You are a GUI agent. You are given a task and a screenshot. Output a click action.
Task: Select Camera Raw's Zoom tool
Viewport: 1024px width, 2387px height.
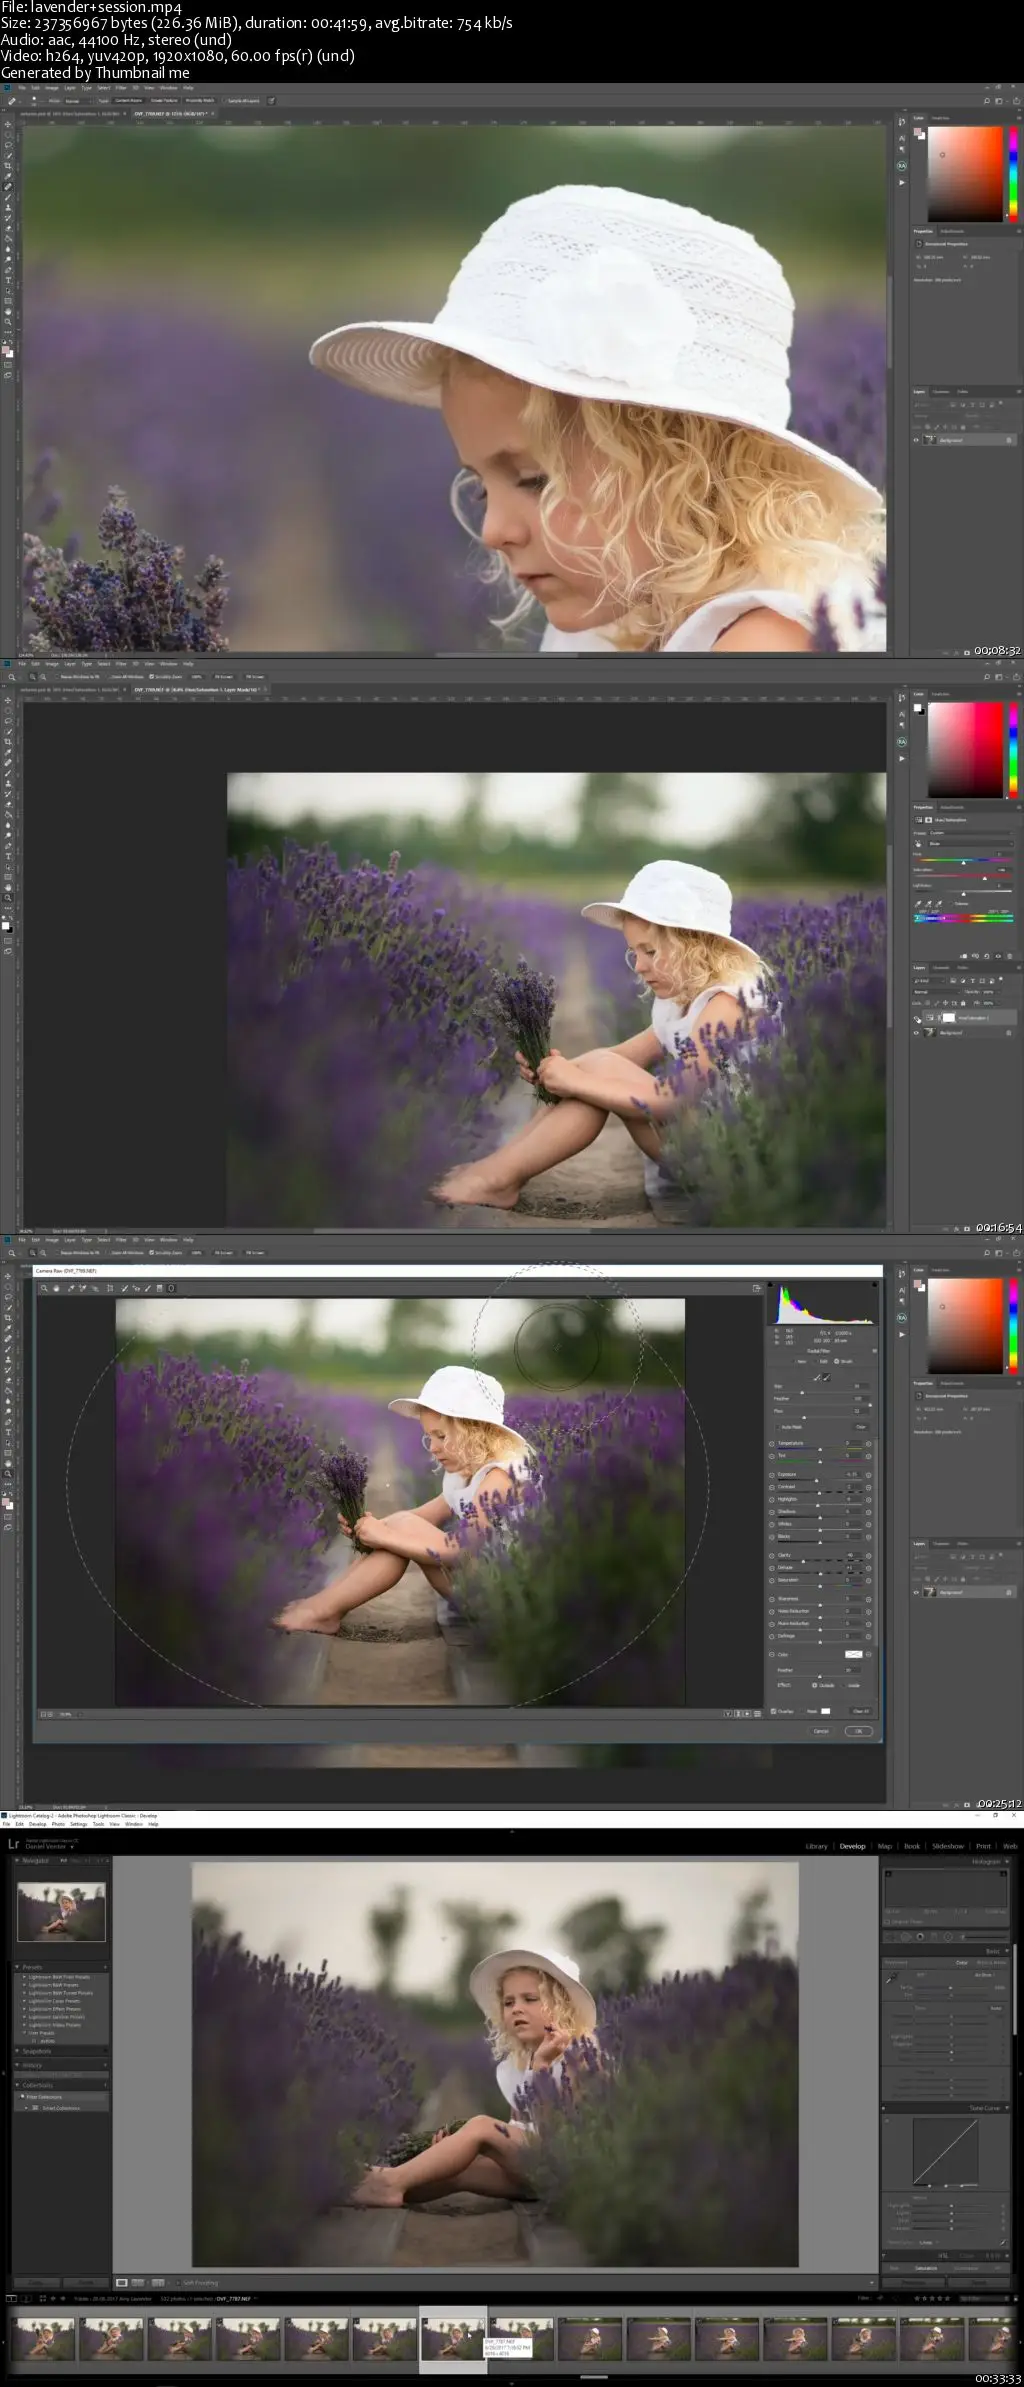pos(44,1288)
